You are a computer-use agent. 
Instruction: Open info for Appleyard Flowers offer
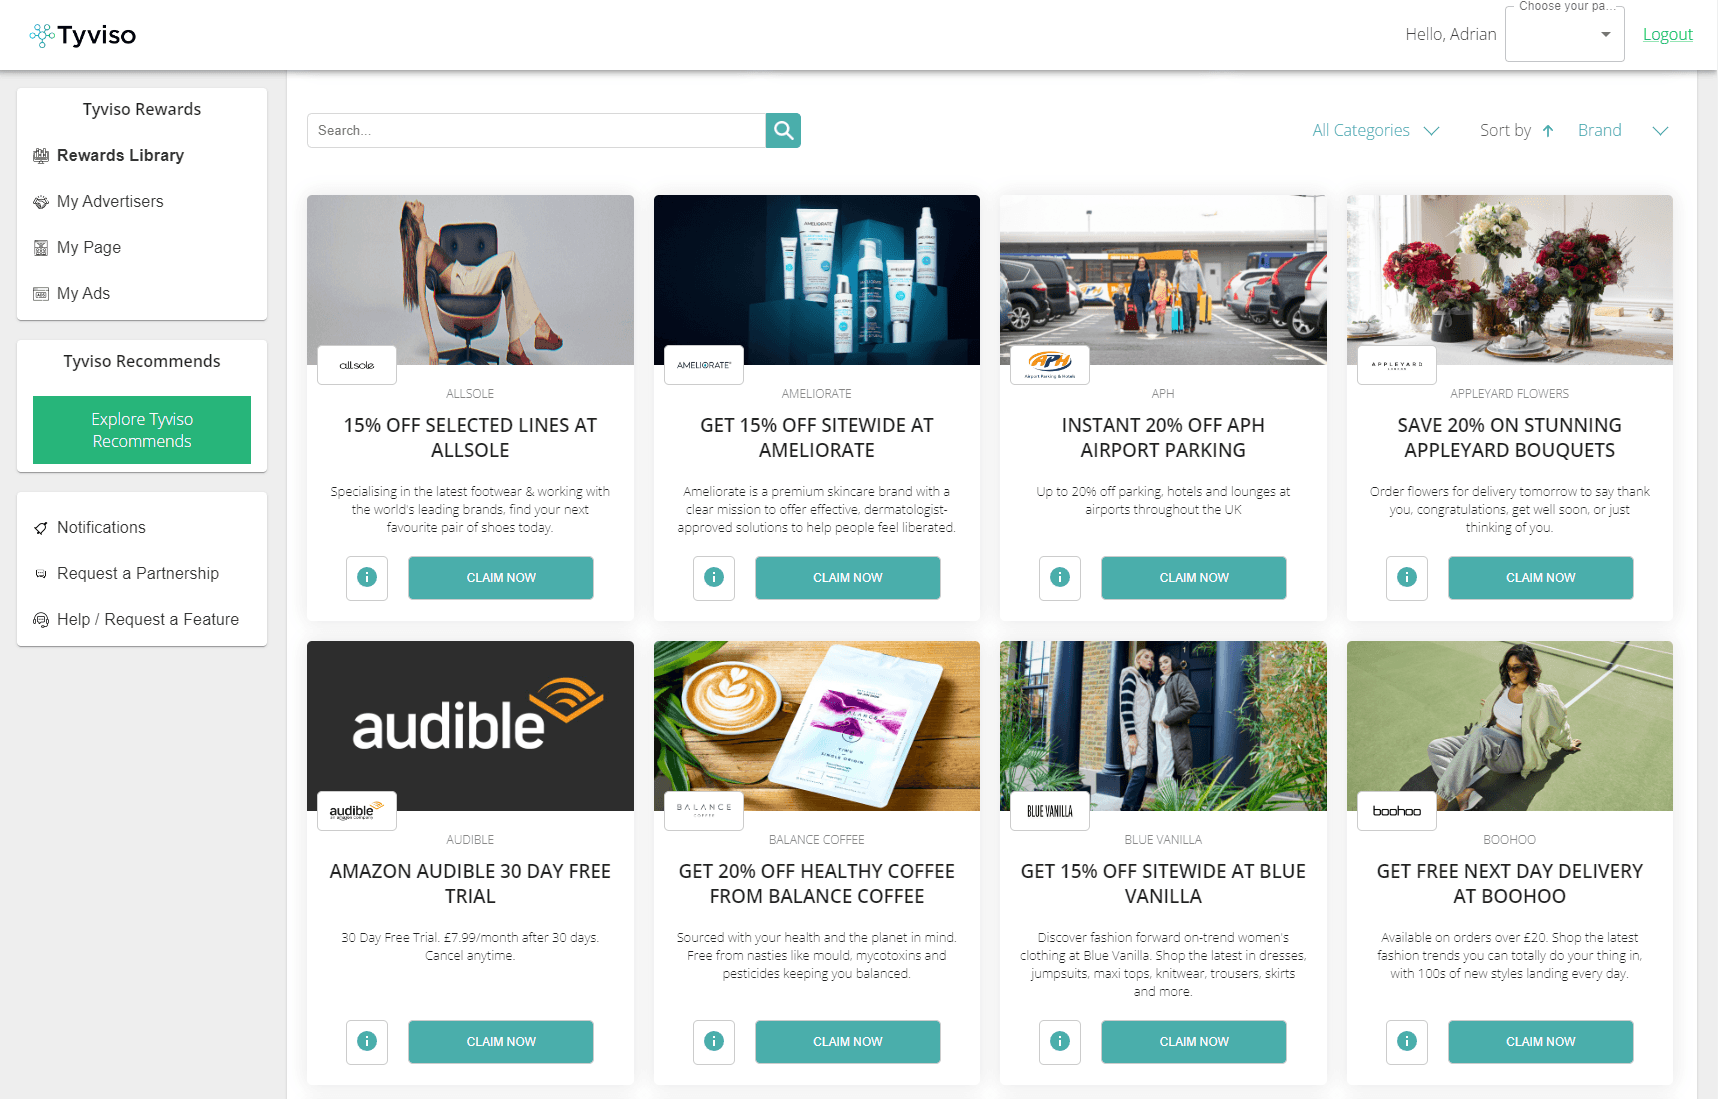click(1407, 578)
